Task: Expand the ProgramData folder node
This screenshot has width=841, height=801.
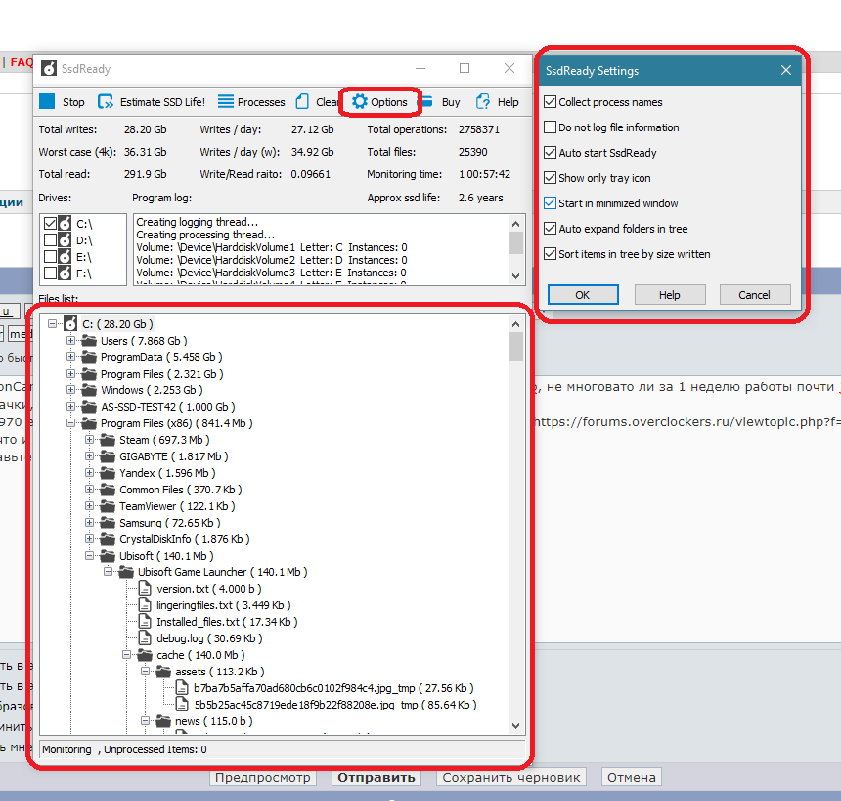Action: (x=70, y=357)
